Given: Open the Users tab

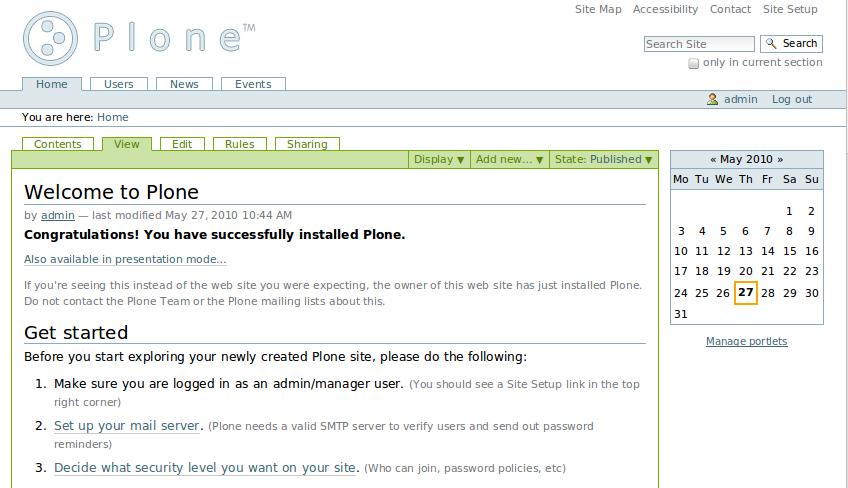Looking at the screenshot, I should [118, 84].
